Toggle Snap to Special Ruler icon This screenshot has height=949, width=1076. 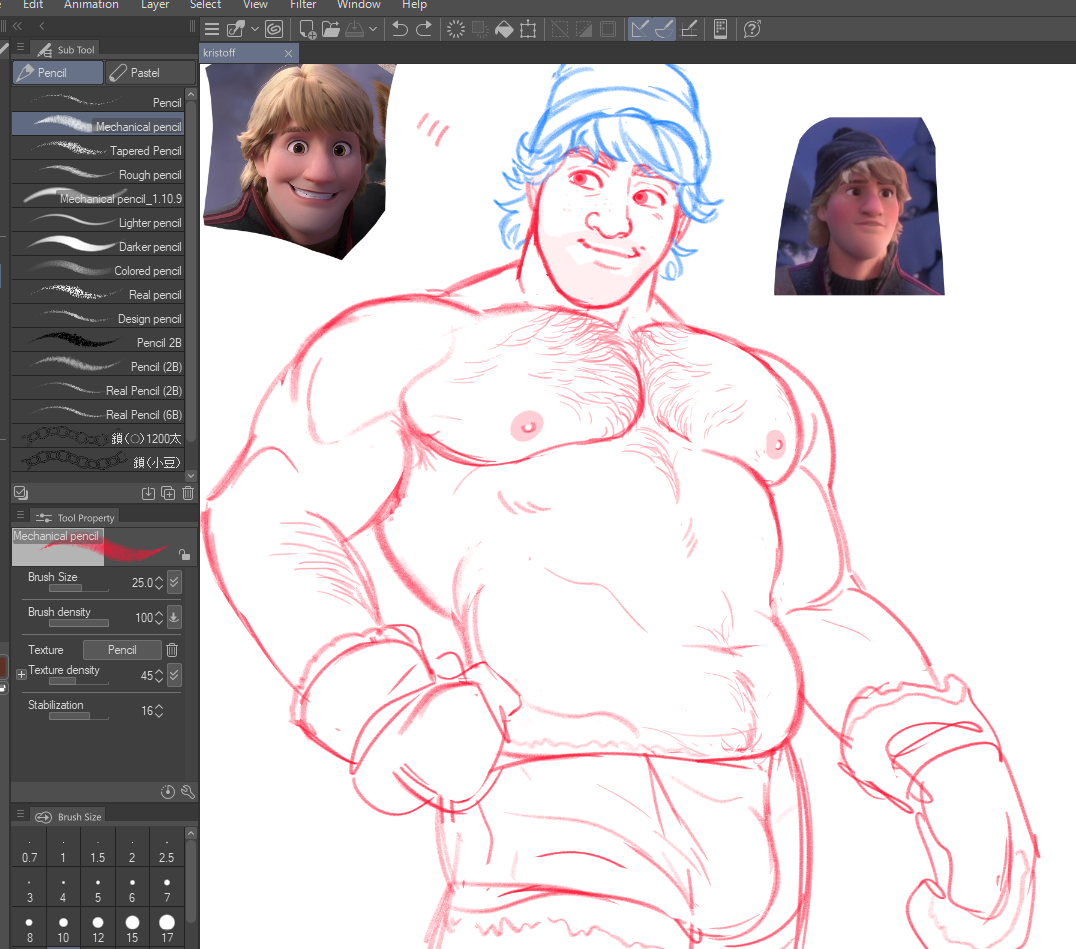(664, 29)
